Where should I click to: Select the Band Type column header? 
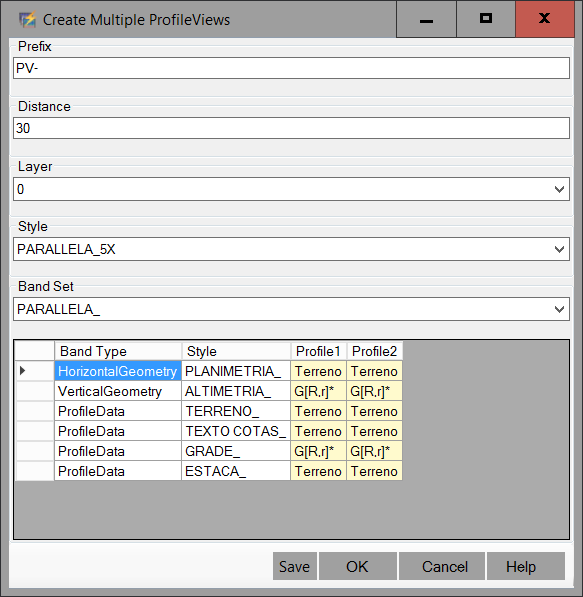tap(118, 351)
